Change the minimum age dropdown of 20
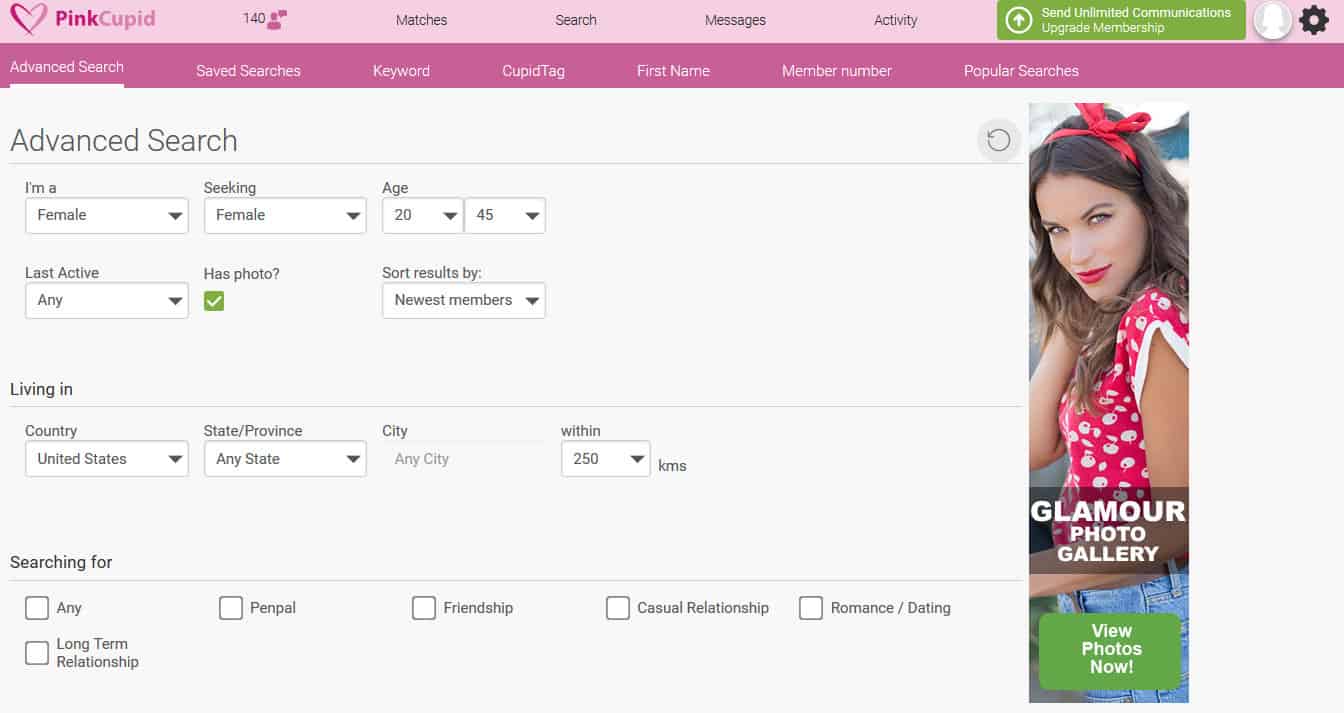The height and width of the screenshot is (713, 1344). (422, 215)
